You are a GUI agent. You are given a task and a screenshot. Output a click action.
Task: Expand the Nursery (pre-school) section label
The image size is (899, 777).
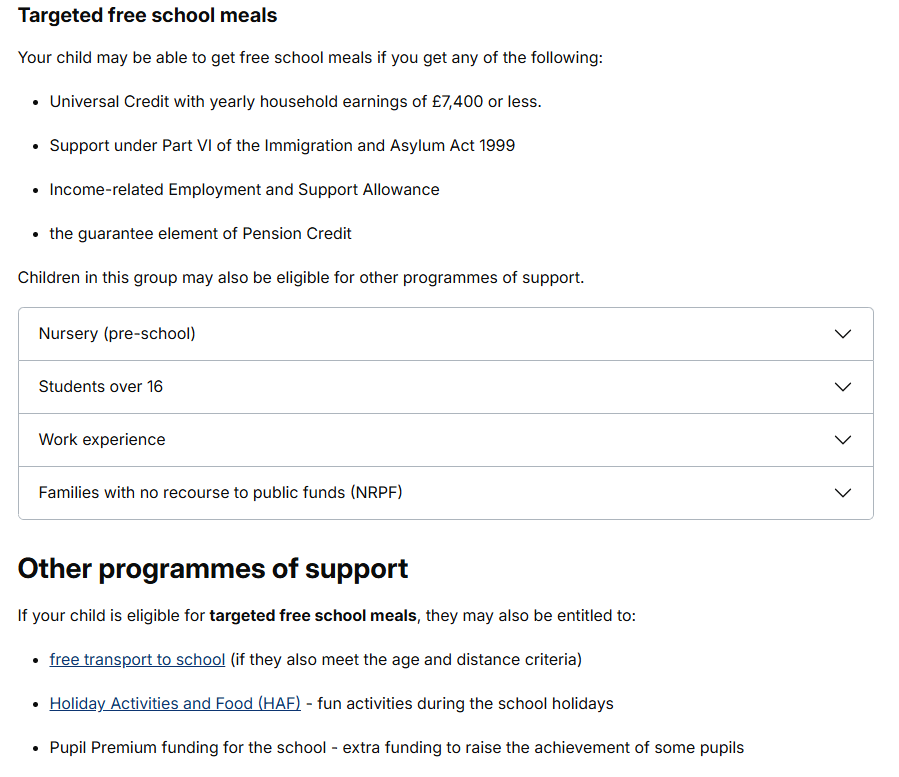tap(117, 334)
